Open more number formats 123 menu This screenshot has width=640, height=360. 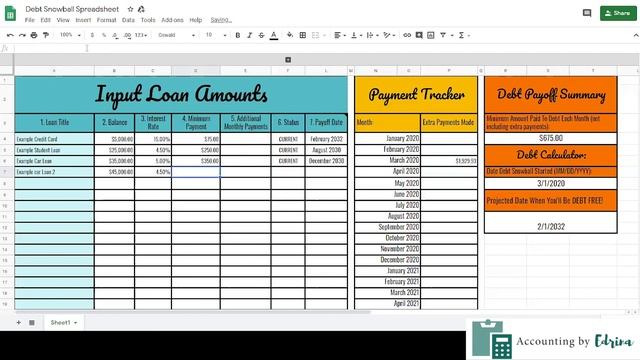(x=140, y=36)
